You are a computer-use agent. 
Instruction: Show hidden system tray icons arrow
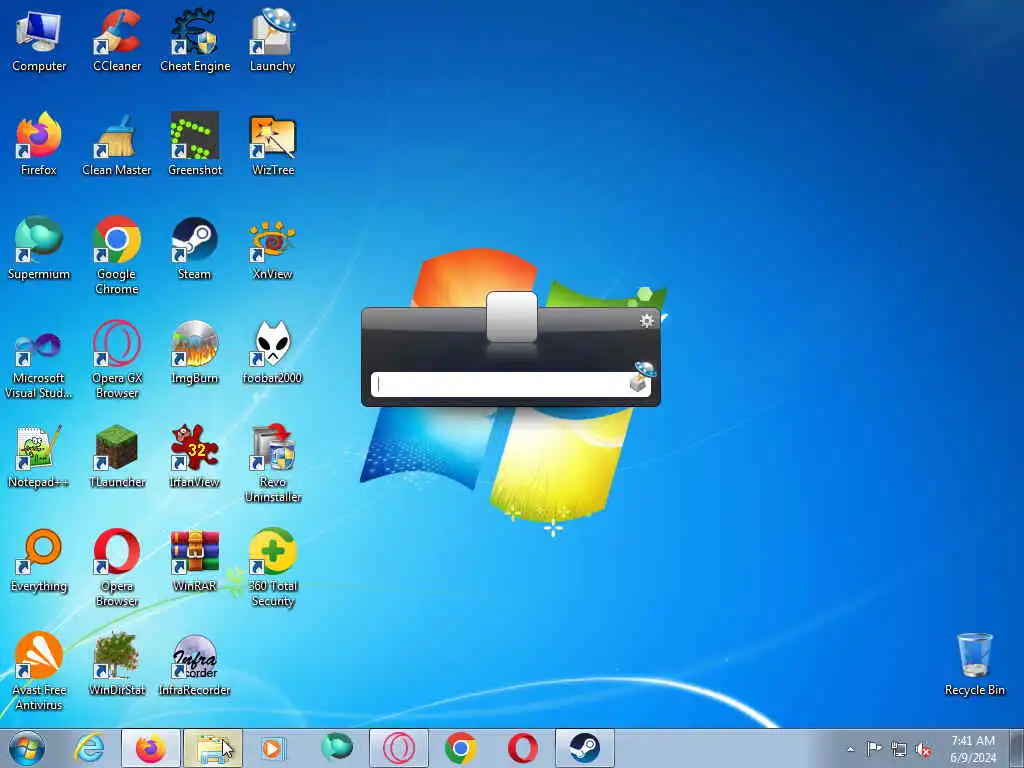850,749
